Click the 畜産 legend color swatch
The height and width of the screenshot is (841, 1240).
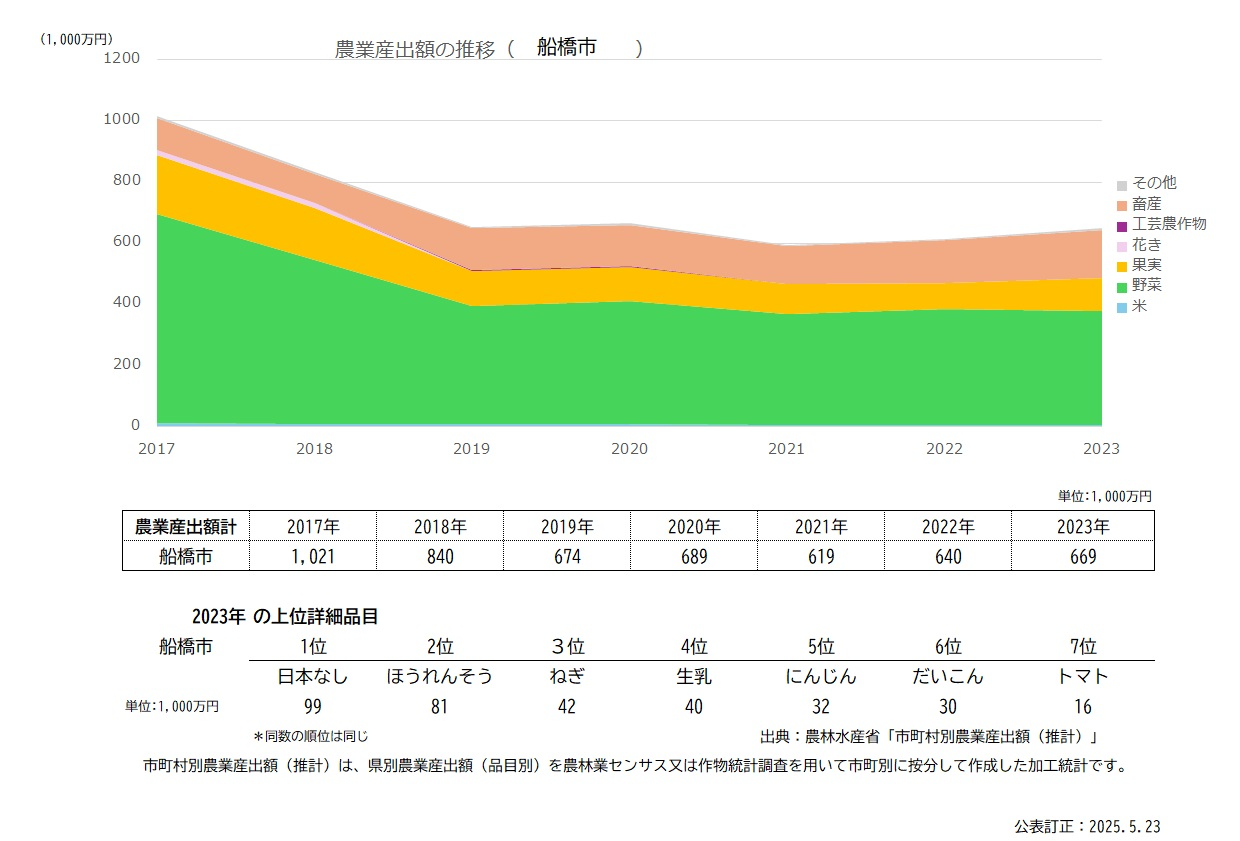1122,205
